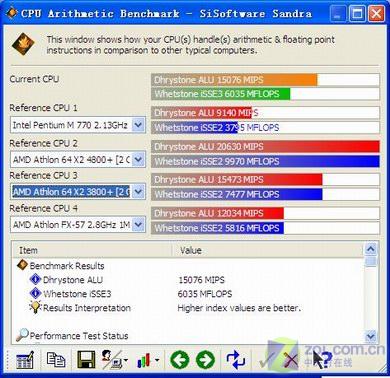Select the AMD Athlon FX-57 2.8GHz combo box
This screenshot has height=378, width=390.
coord(78,224)
